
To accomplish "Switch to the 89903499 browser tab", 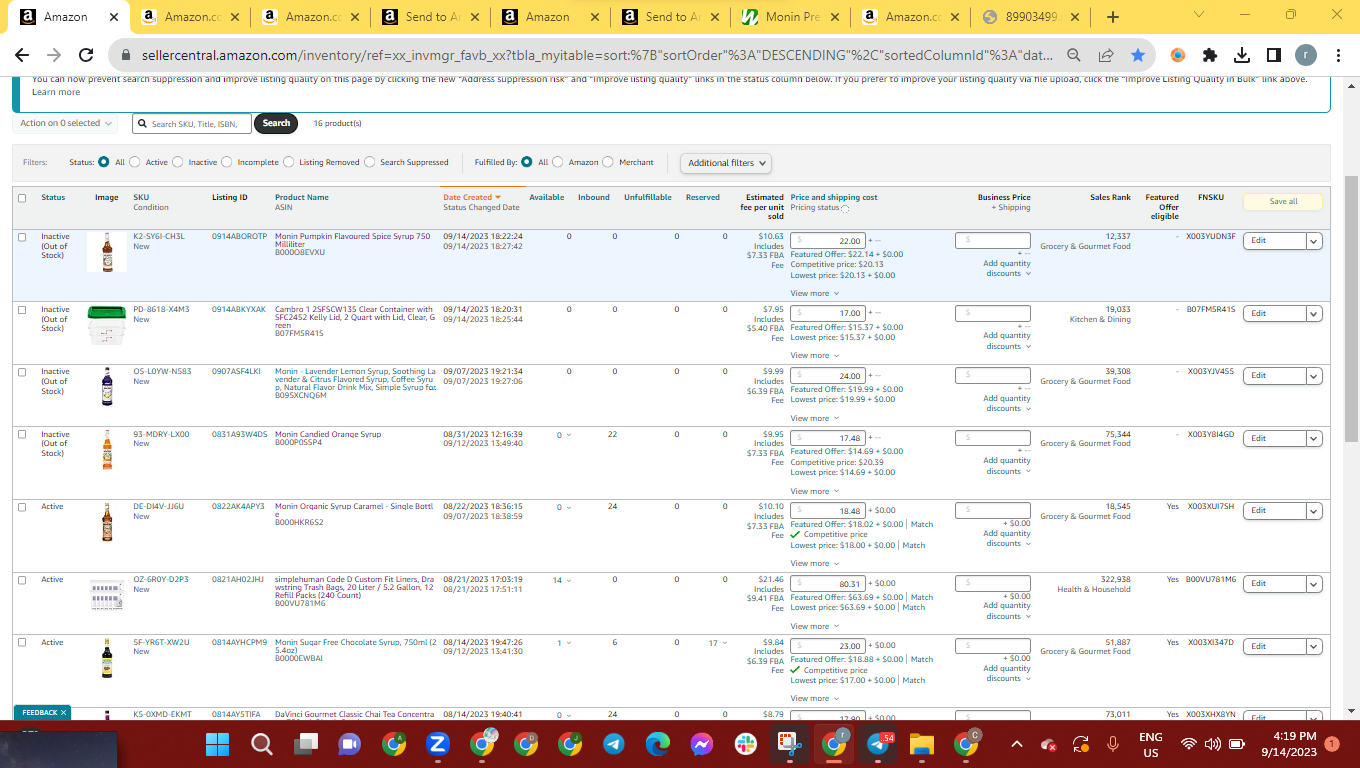I will [x=1031, y=17].
